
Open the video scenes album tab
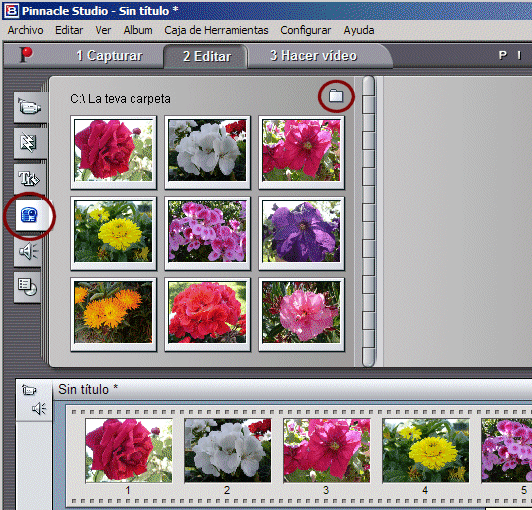pos(30,108)
